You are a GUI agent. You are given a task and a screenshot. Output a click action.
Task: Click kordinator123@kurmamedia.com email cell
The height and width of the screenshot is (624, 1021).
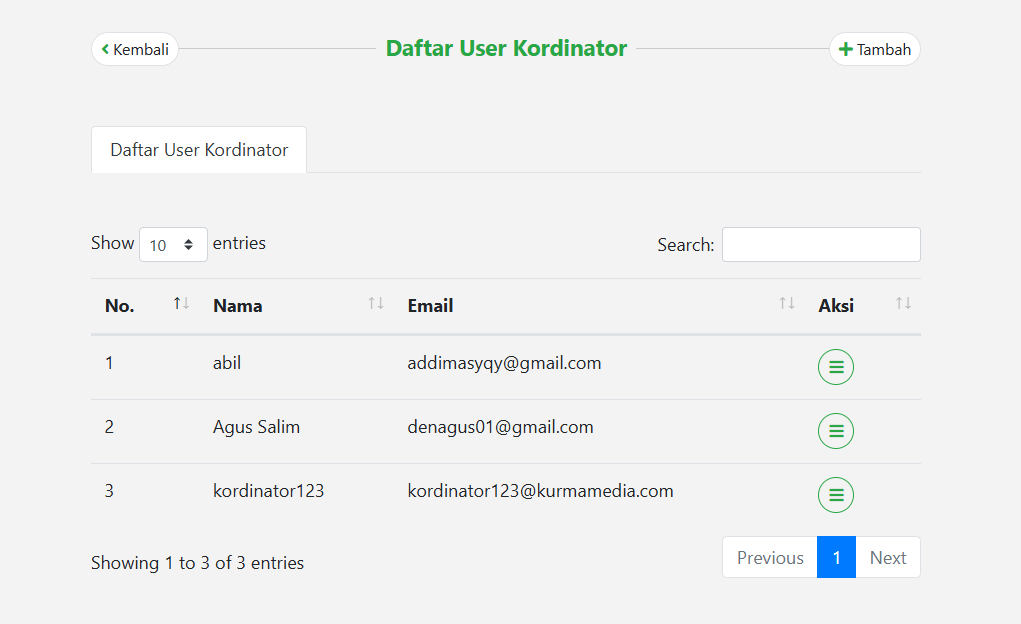(x=540, y=491)
